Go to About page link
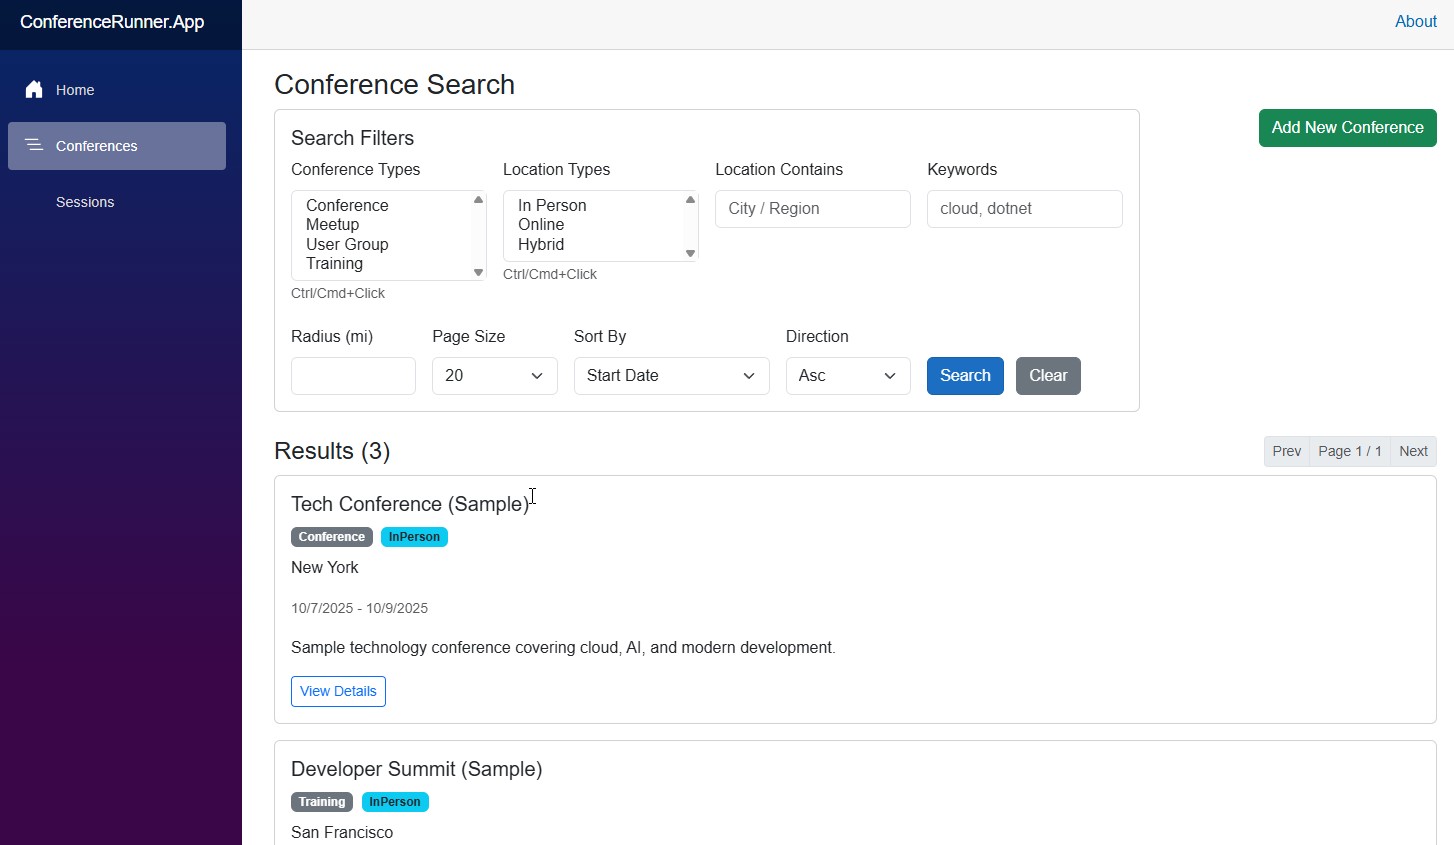The image size is (1454, 845). 1415,22
